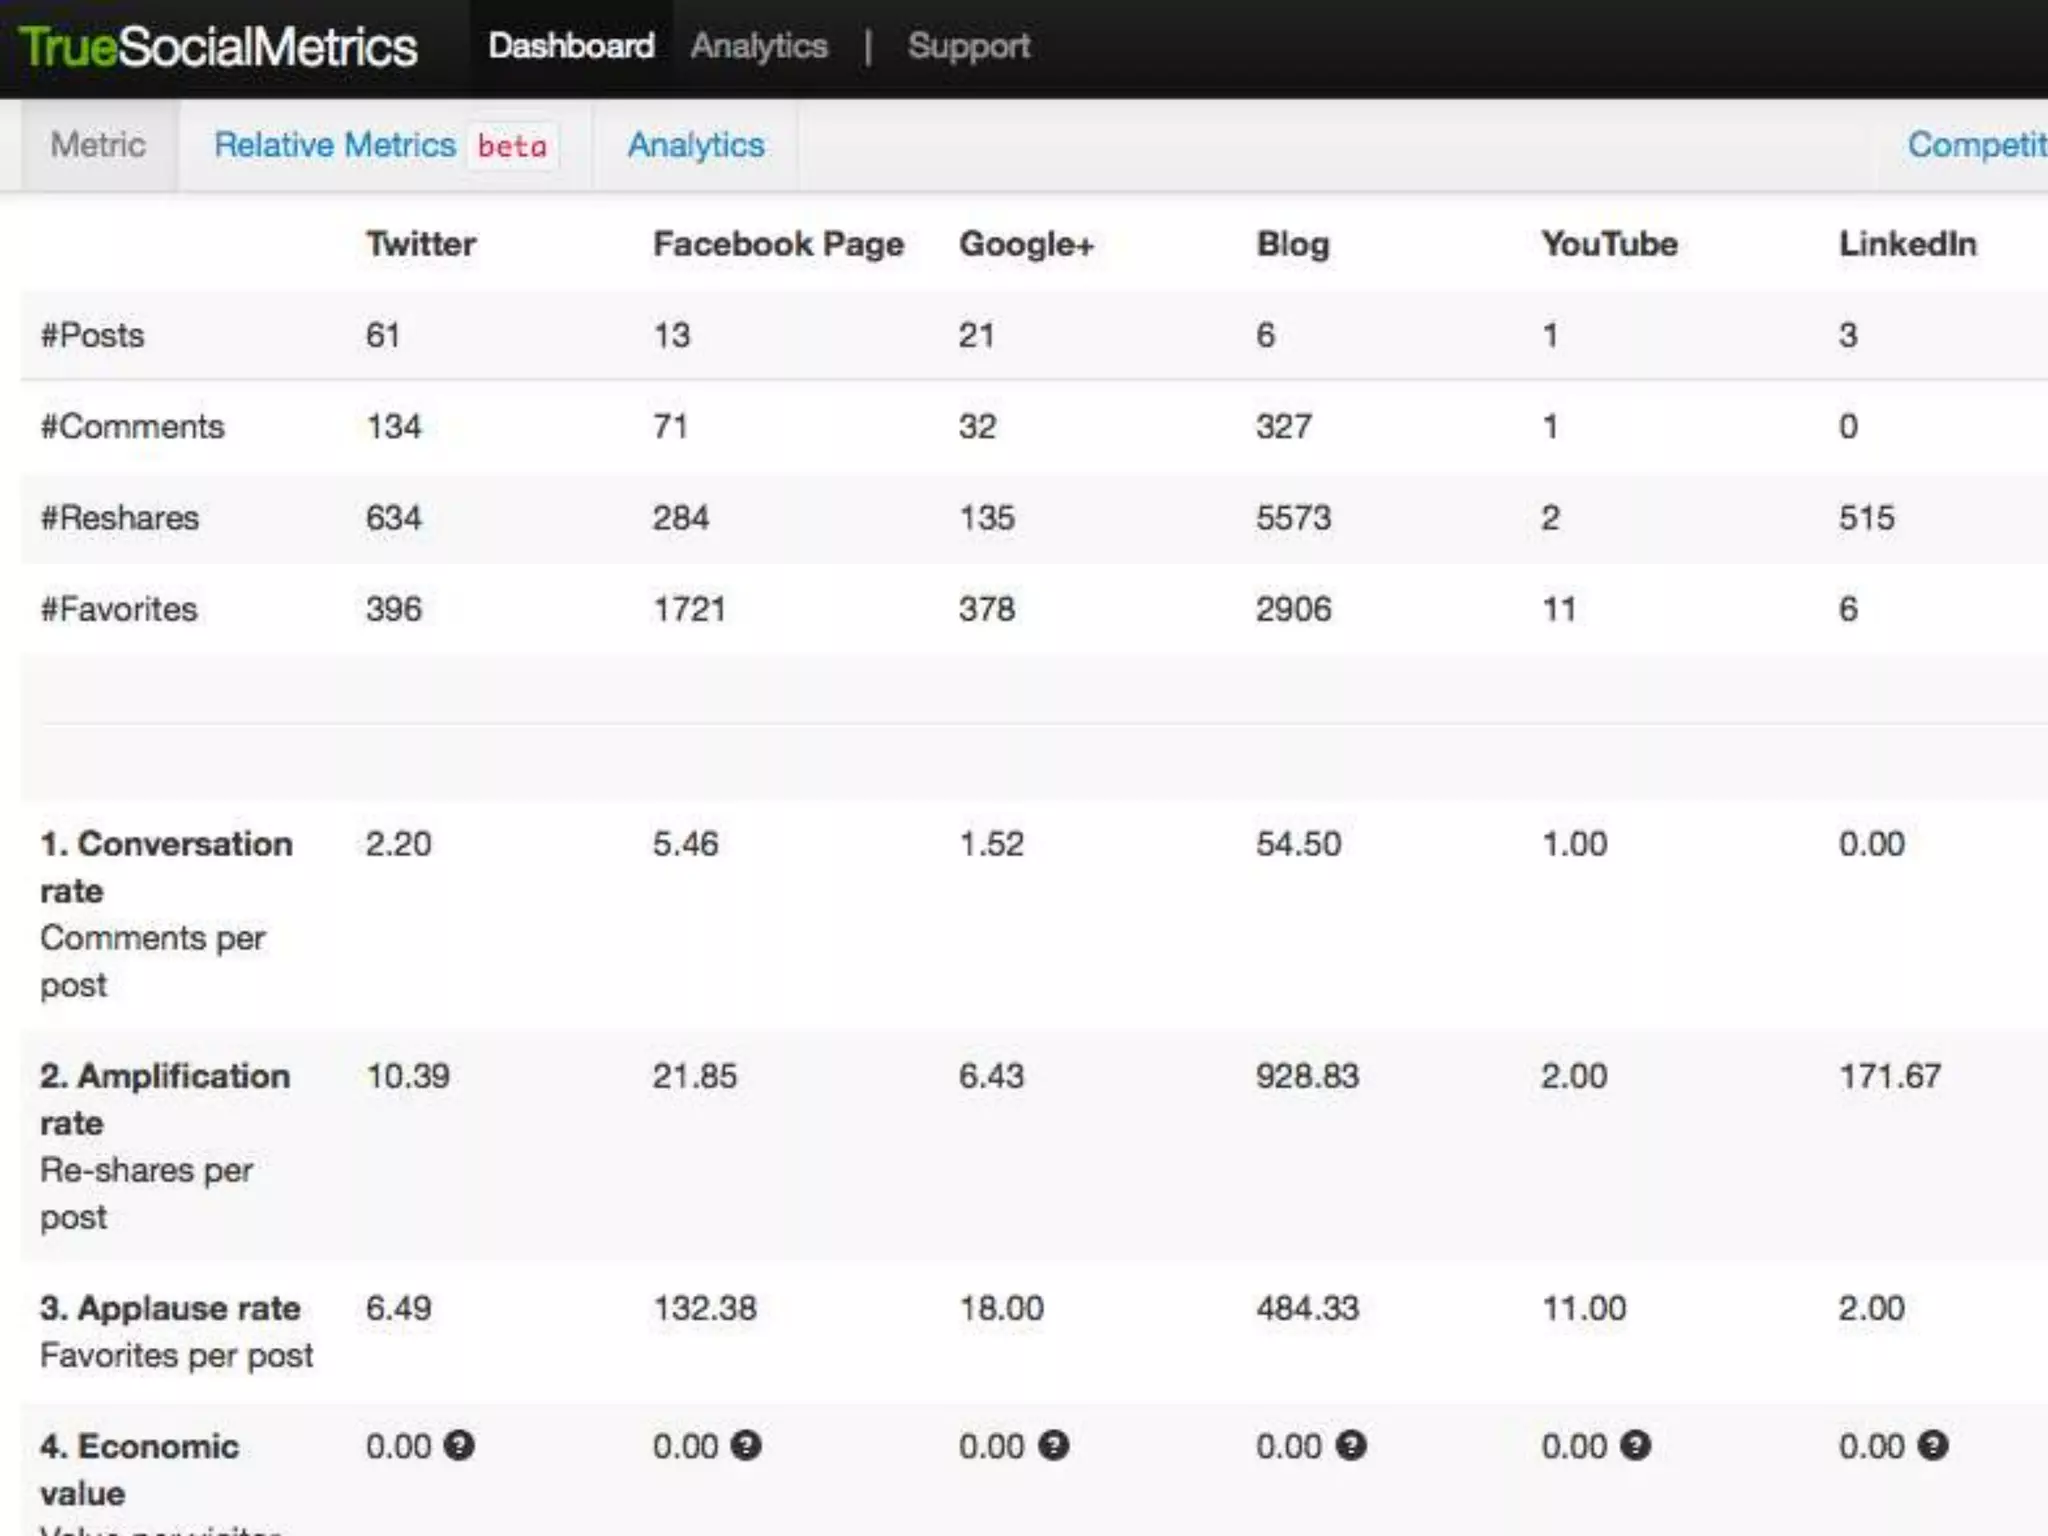2048x1536 pixels.
Task: Click the #Favorites row label
Action: (x=119, y=609)
